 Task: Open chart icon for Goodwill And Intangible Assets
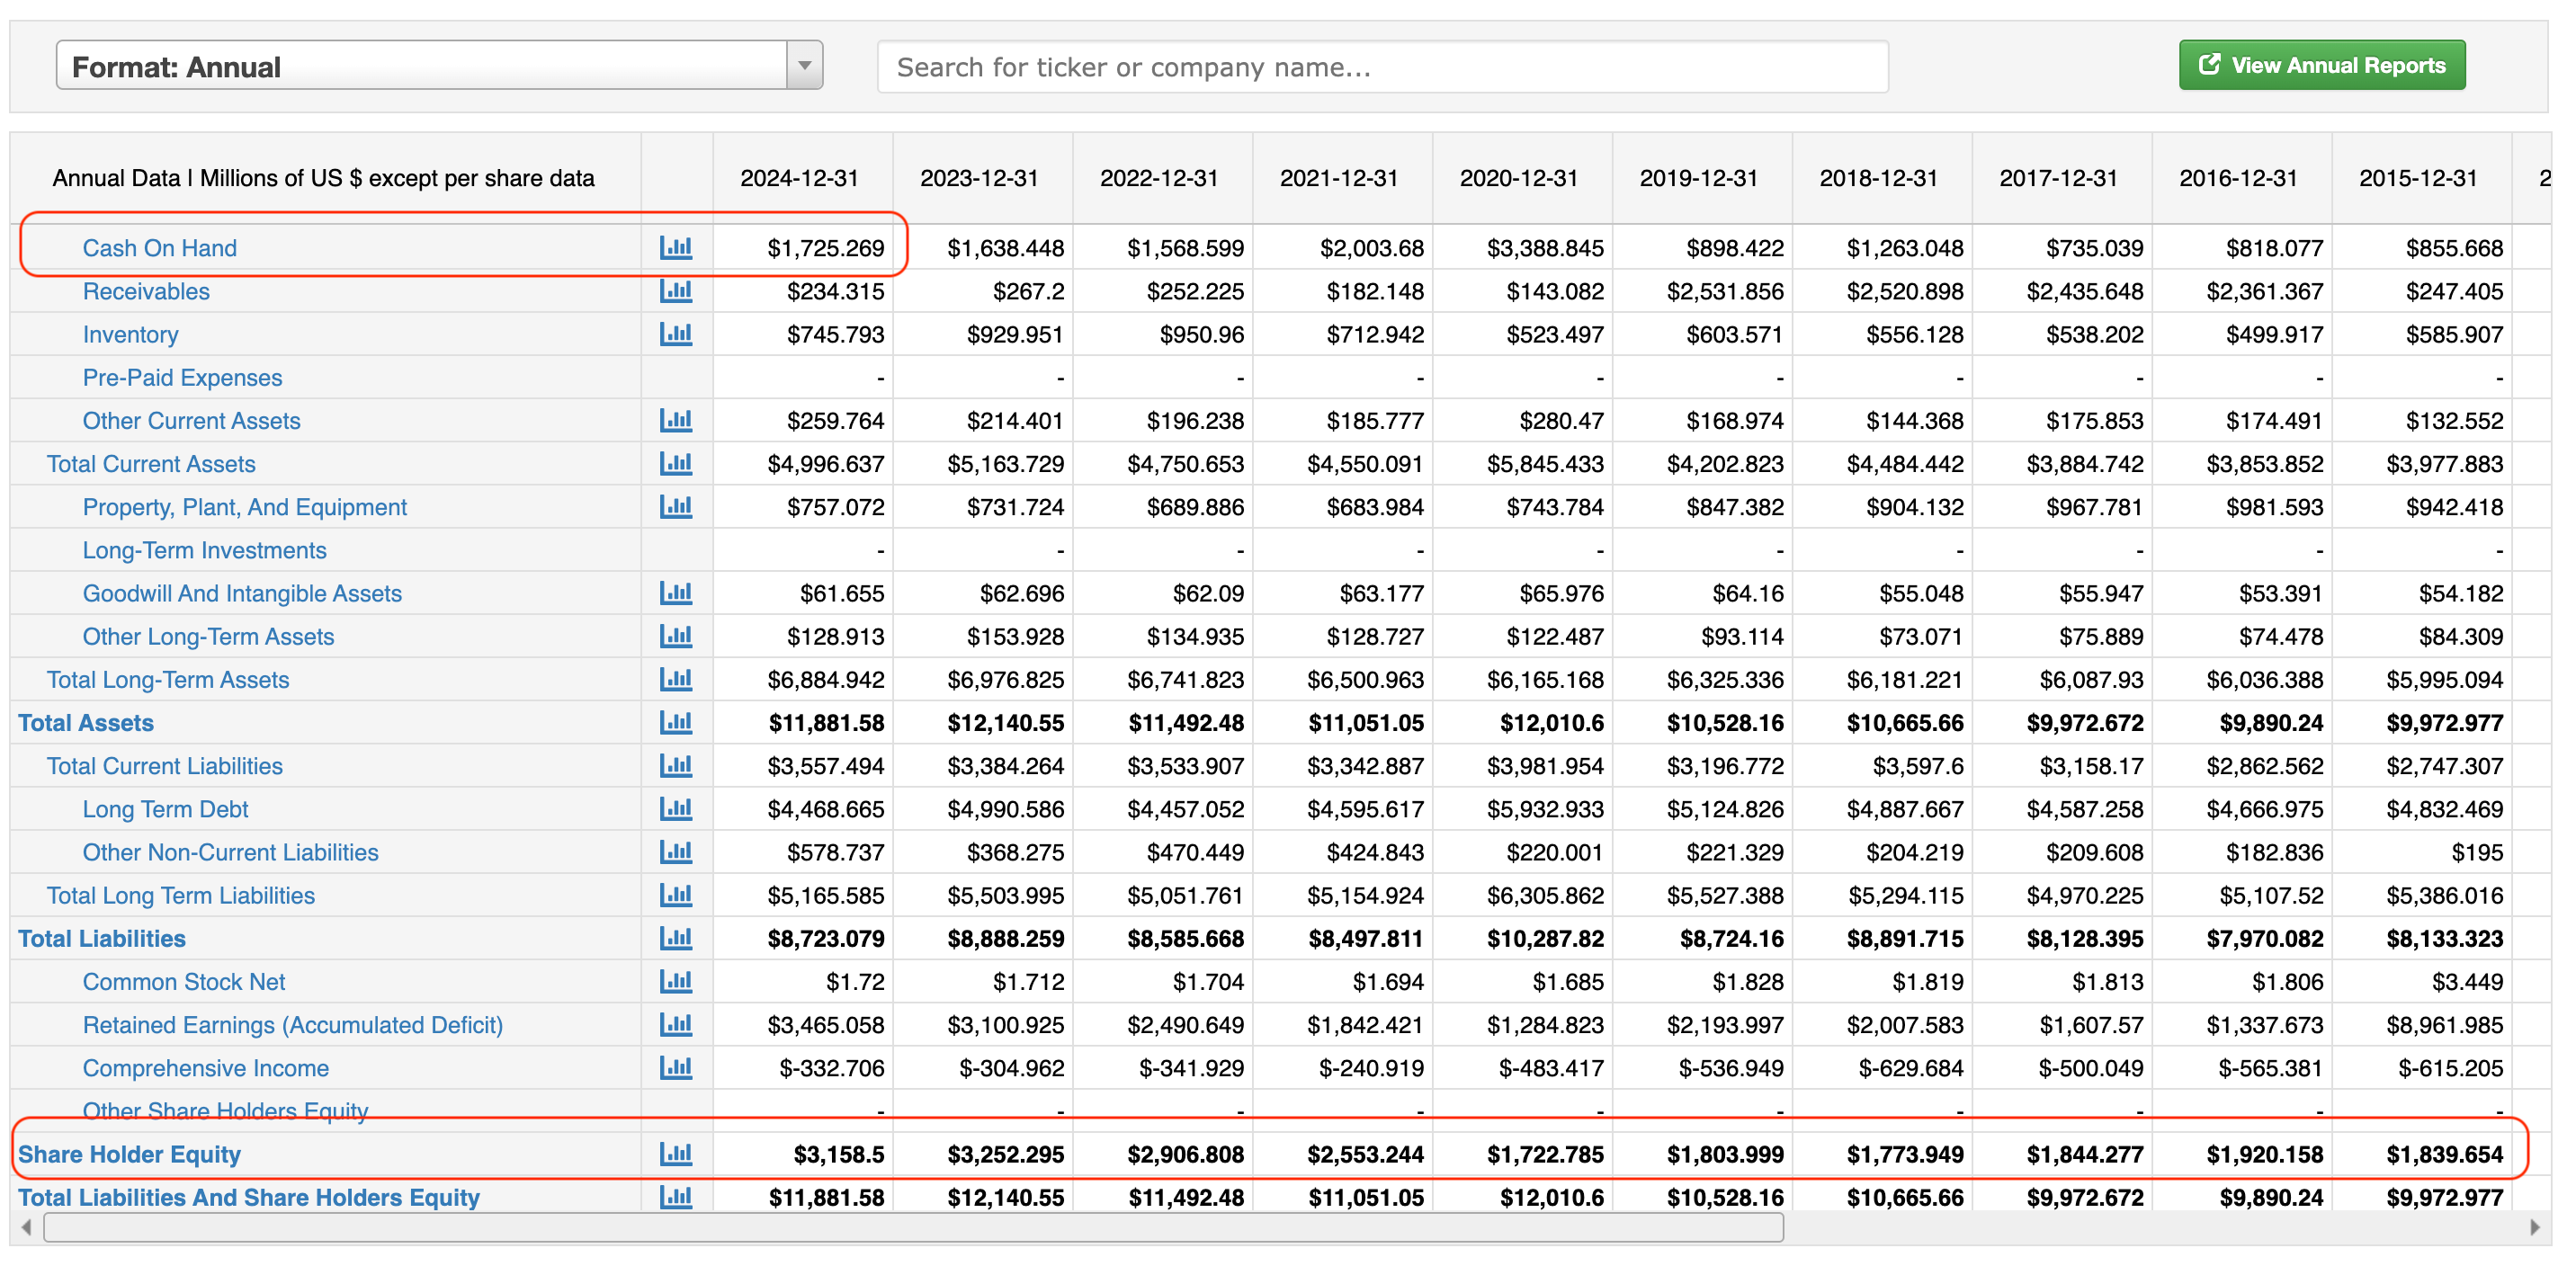coord(676,593)
